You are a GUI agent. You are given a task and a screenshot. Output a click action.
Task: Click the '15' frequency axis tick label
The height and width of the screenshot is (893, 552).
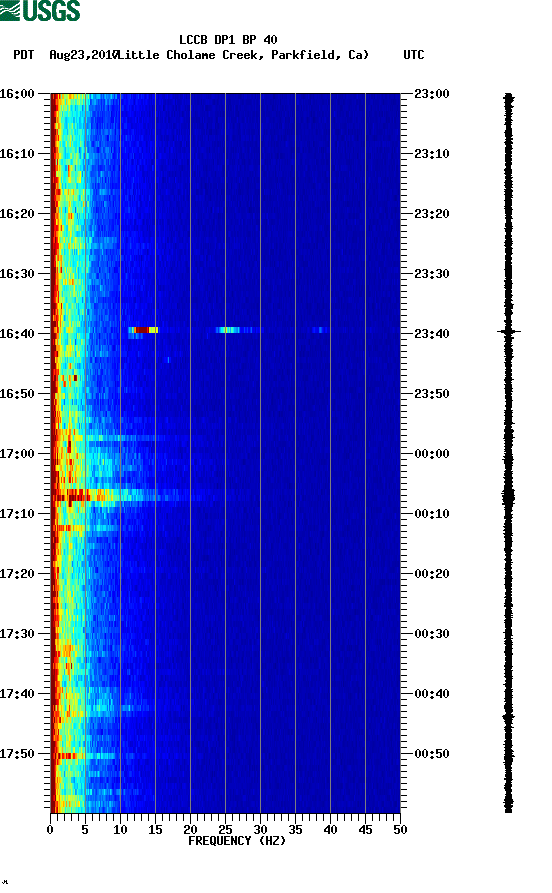click(155, 830)
